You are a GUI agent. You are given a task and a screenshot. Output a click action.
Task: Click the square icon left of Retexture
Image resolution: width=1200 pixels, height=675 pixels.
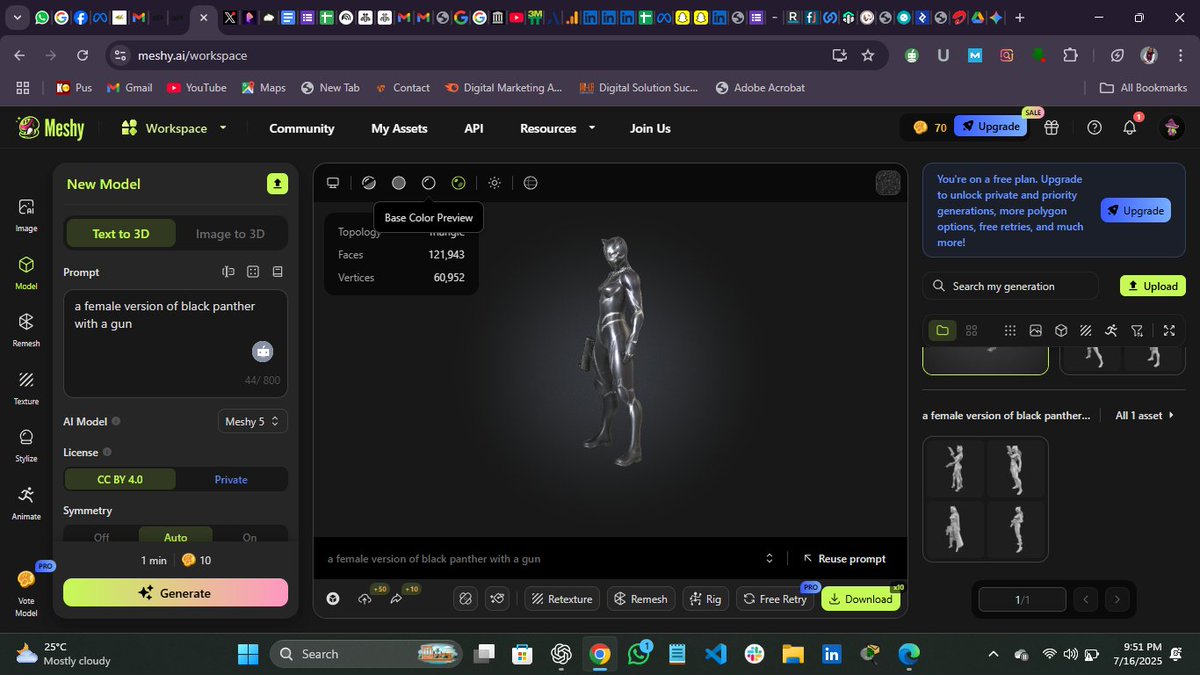[x=465, y=599]
